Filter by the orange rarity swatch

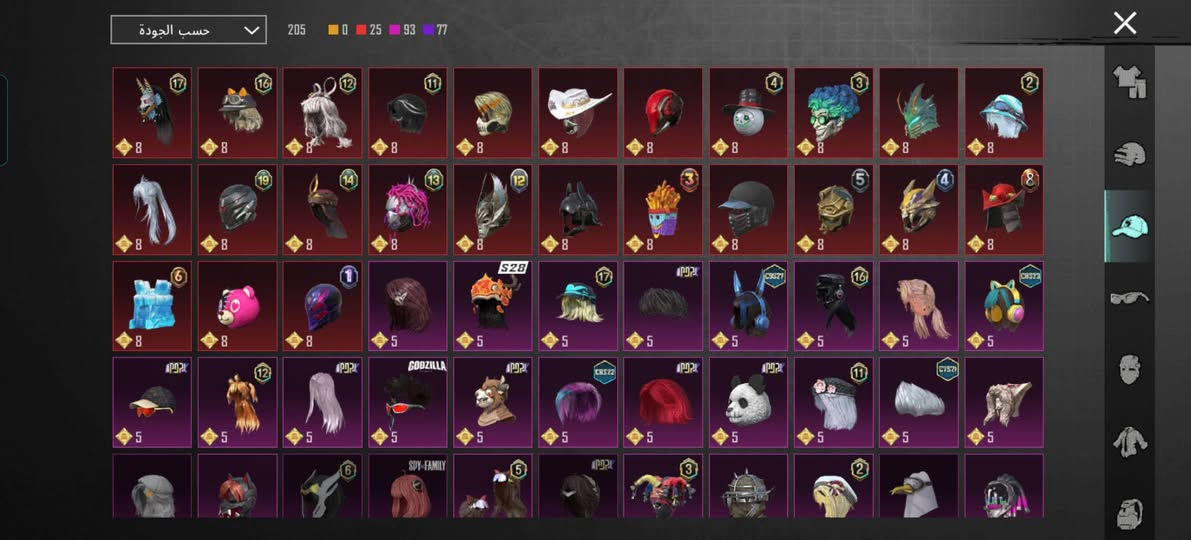pos(333,30)
